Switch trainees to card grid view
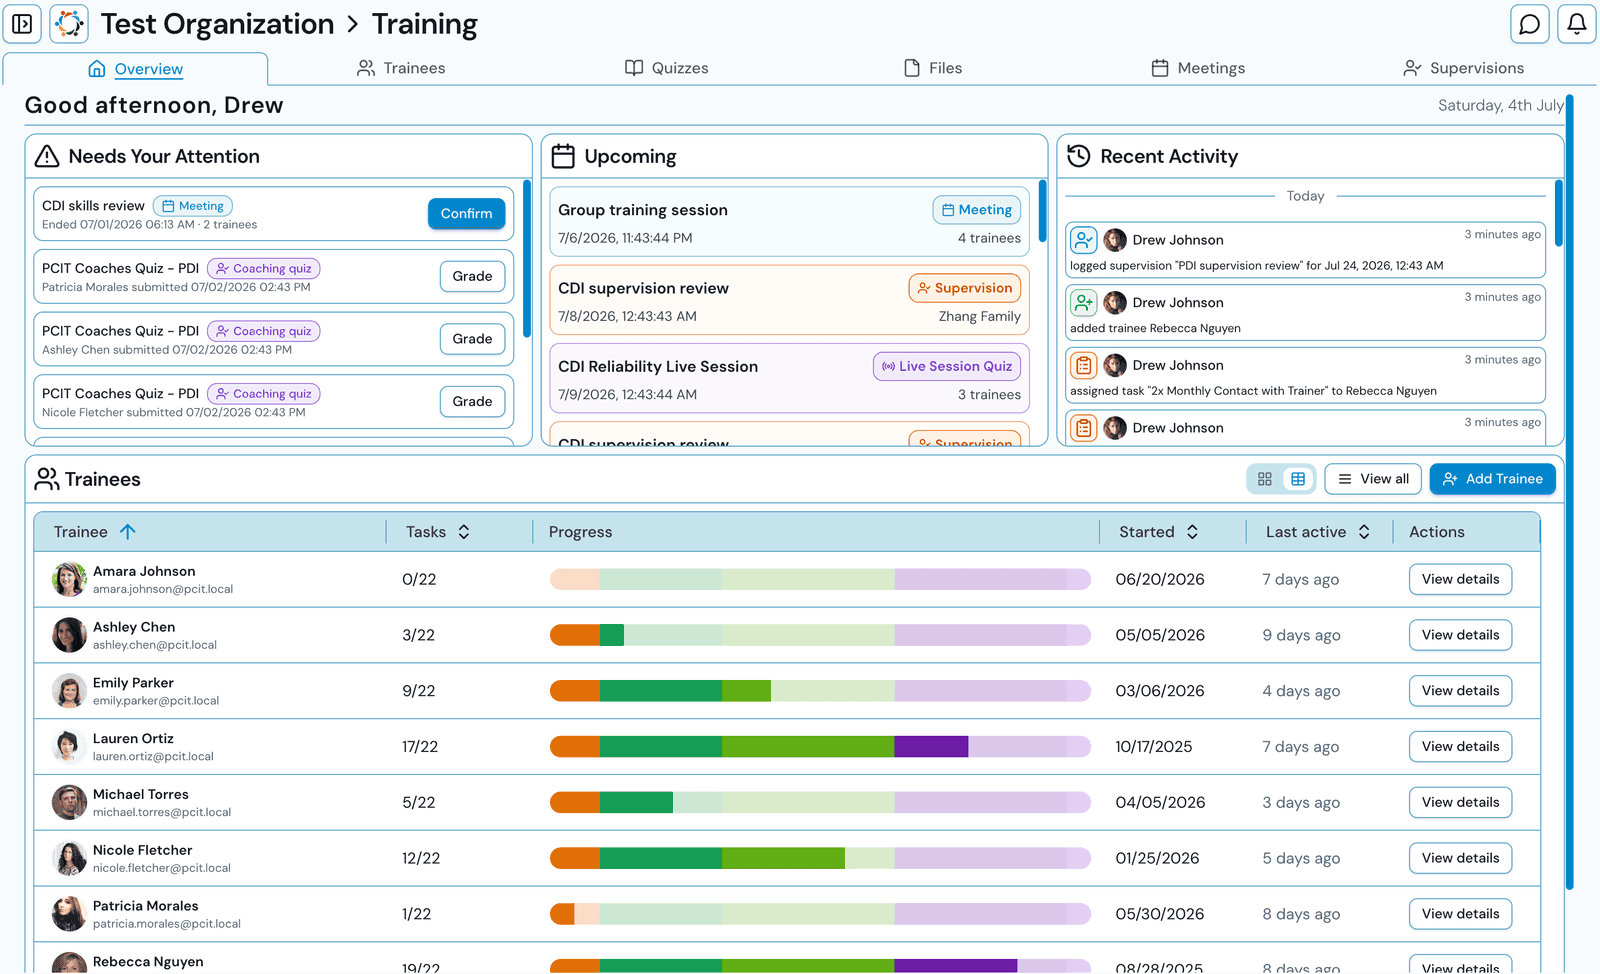1600x974 pixels. tap(1265, 479)
